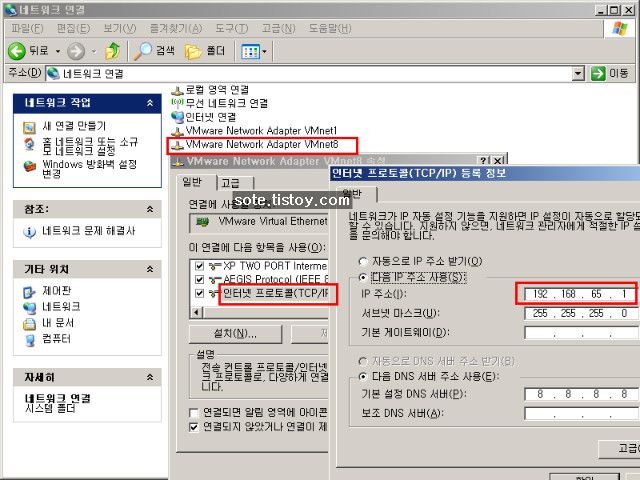This screenshot has height=480, width=640.
Task: Open the 새 연결 만들기 link
Action: tap(74, 126)
